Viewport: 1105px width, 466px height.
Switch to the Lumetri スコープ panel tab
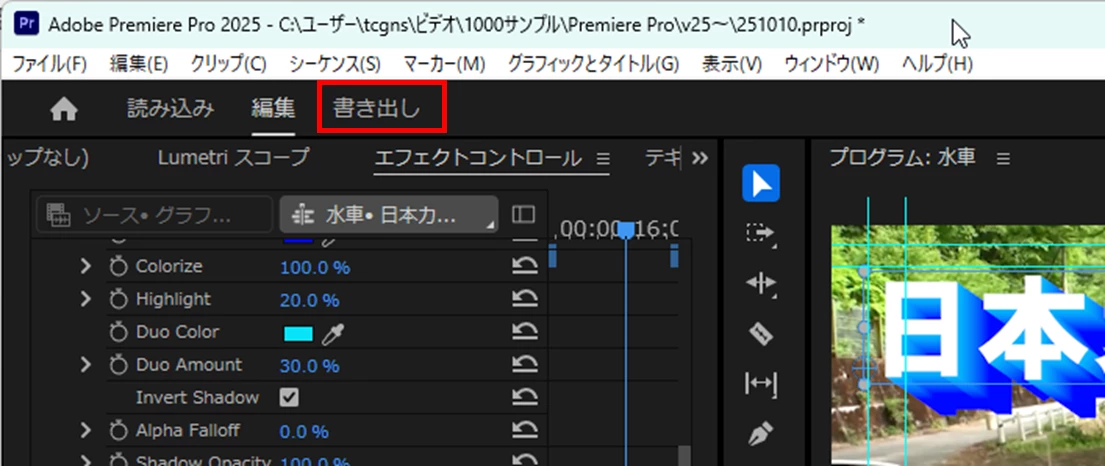click(x=233, y=158)
